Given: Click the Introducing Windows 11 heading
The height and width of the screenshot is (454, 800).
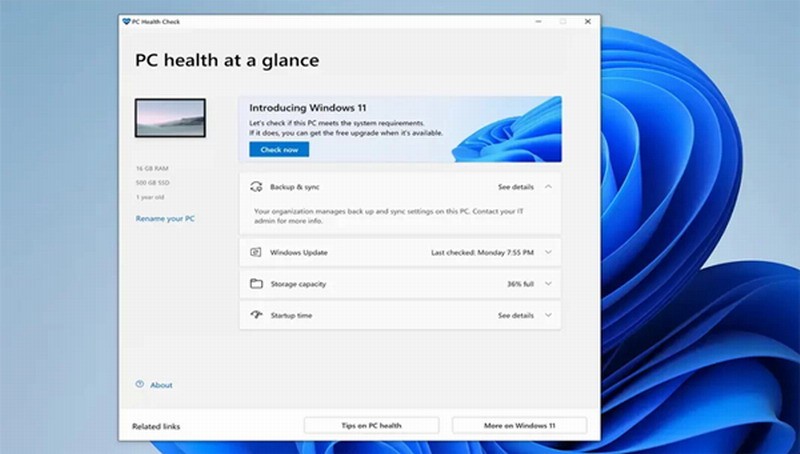Looking at the screenshot, I should tap(308, 108).
